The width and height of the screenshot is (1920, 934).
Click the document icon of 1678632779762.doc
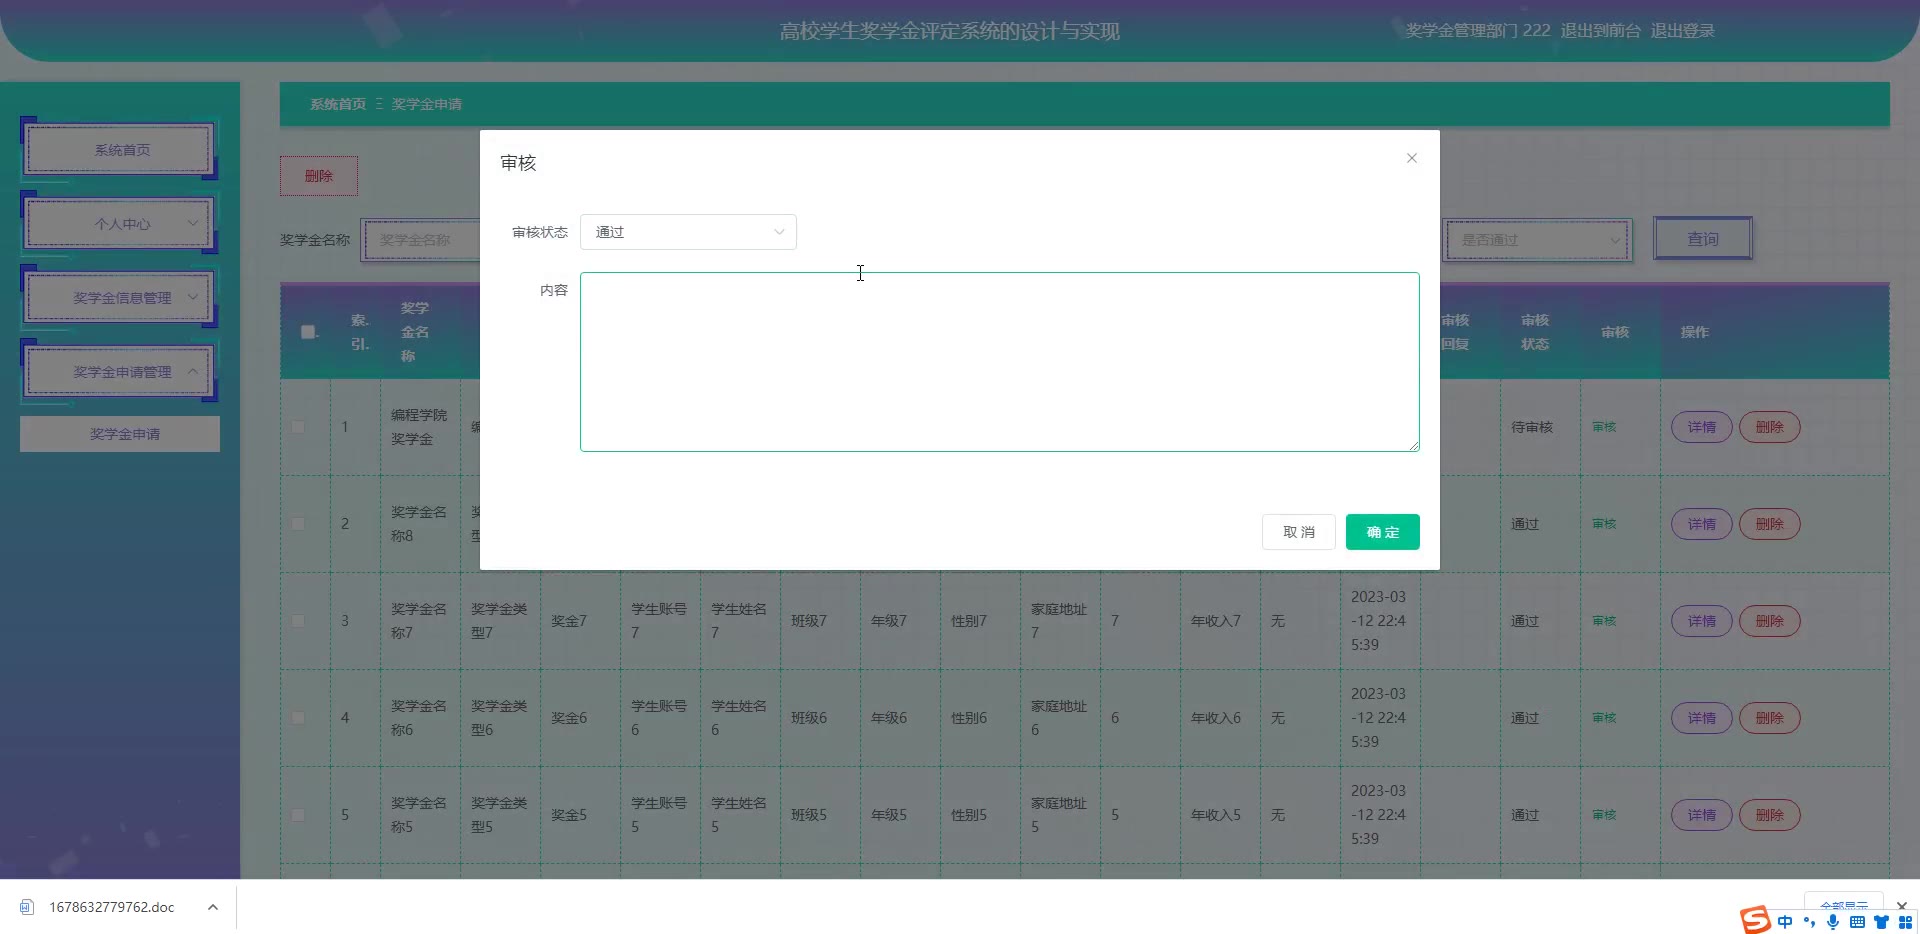click(27, 907)
